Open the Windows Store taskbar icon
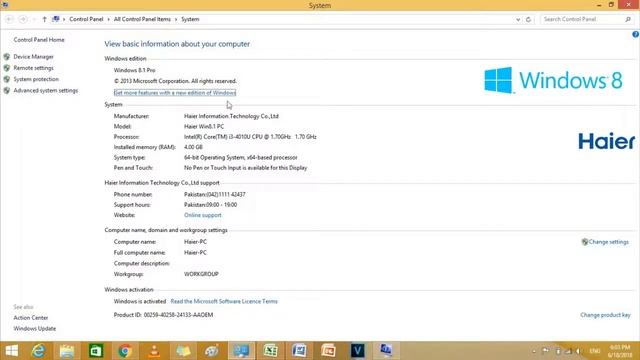Viewport: 640px width, 360px height. click(x=96, y=351)
